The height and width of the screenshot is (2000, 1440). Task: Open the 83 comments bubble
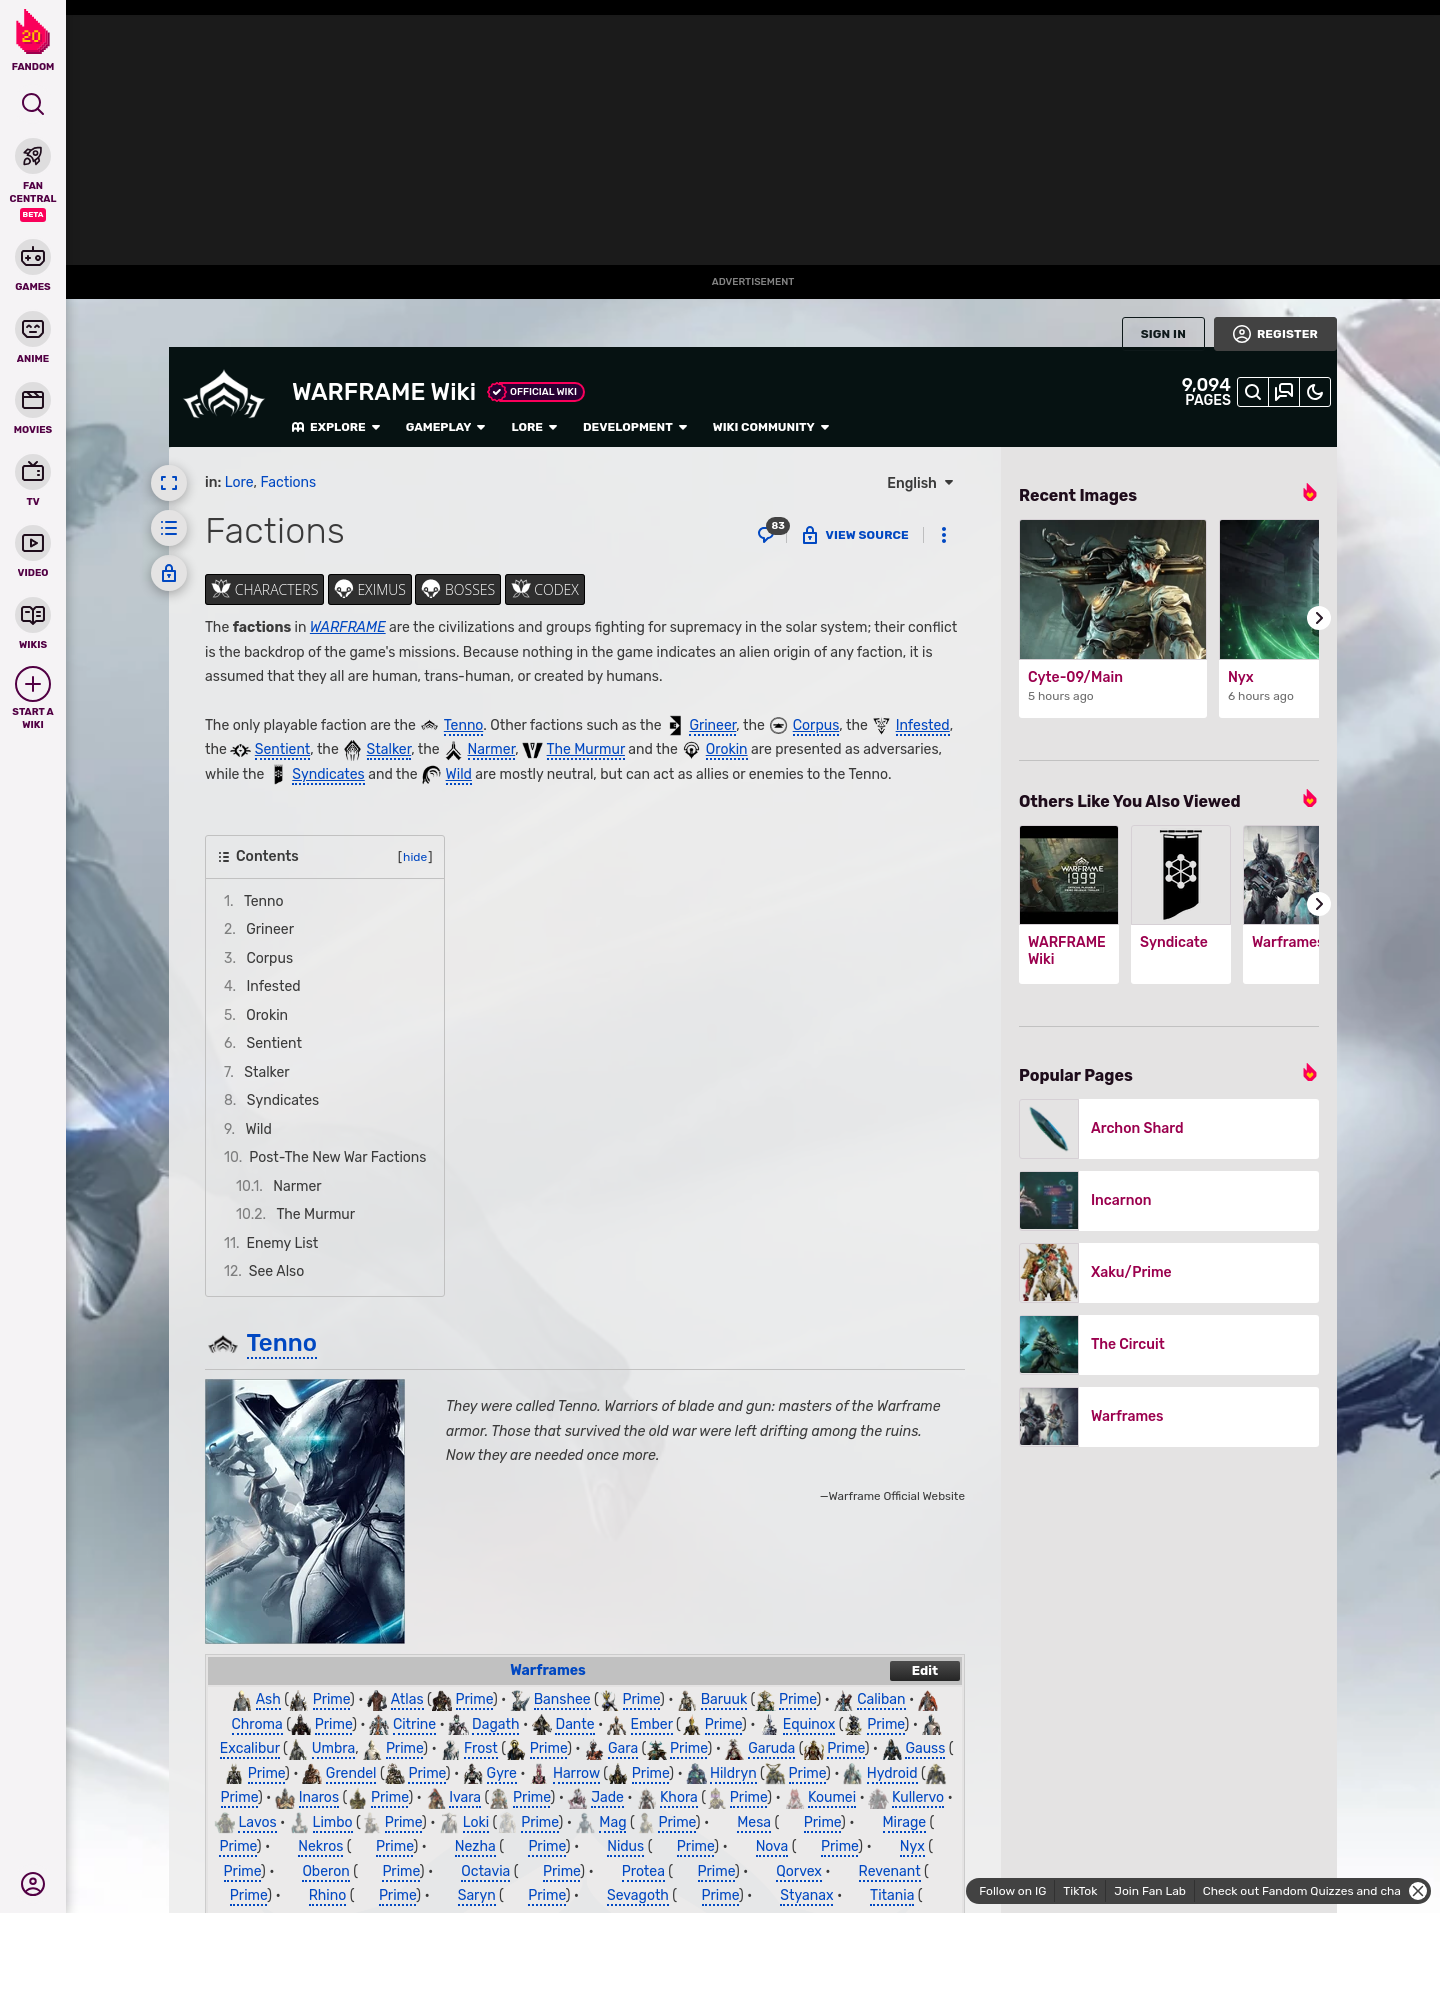[x=772, y=532]
